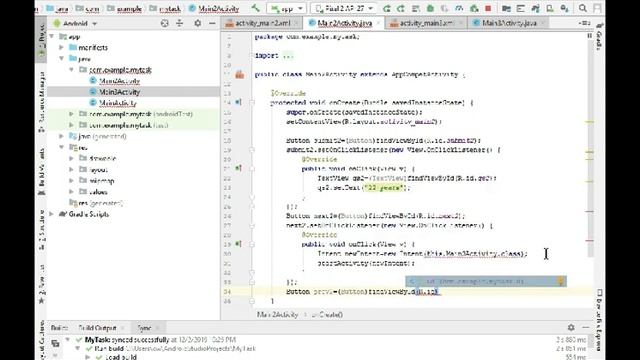Select MainActivity in the project tree
The height and width of the screenshot is (360, 640).
(x=118, y=103)
